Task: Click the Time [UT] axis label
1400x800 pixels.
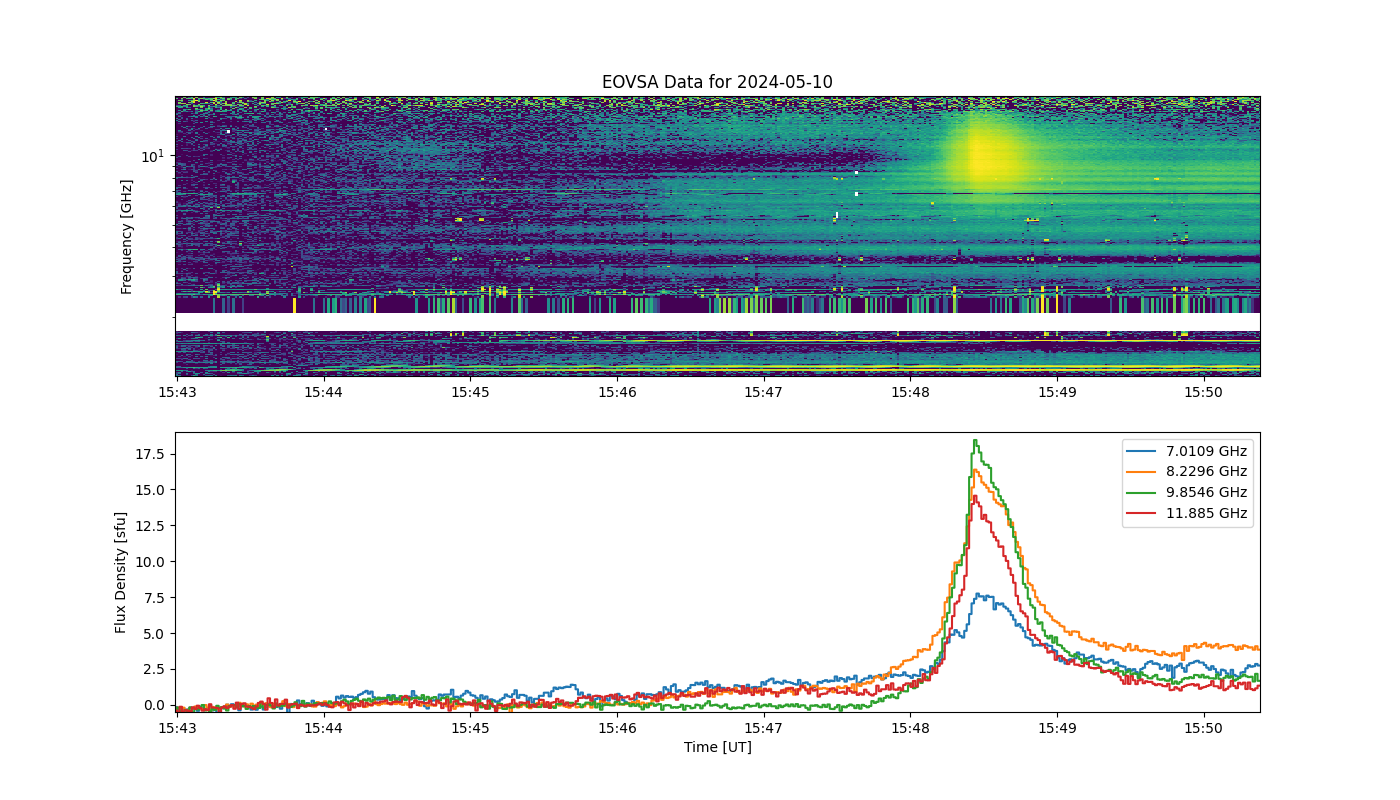Action: 717,747
